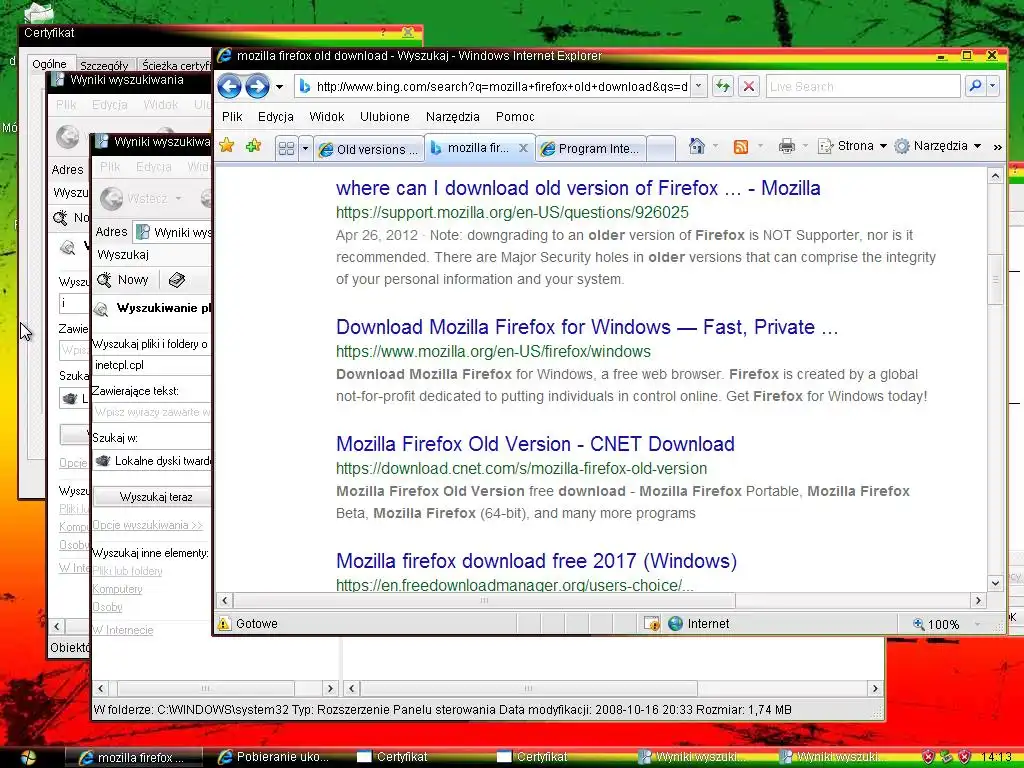1024x768 pixels.
Task: Open the search provider dropdown arrow
Action: click(993, 86)
